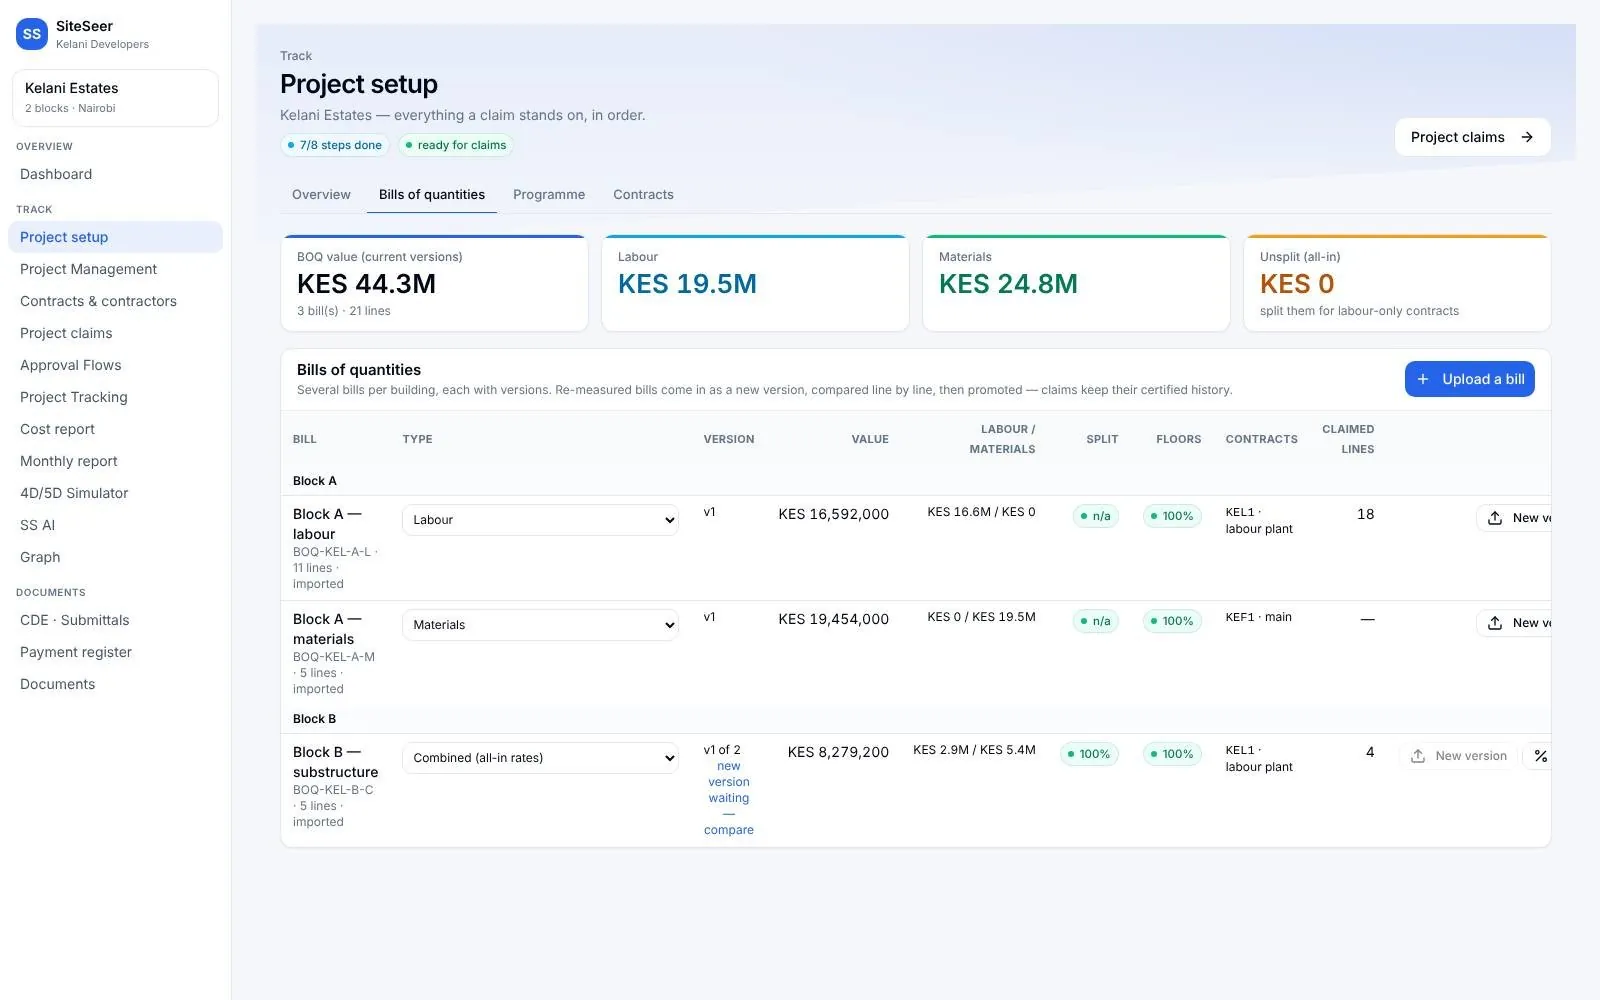This screenshot has height=1000, width=1600.
Task: Click the Unsplit (all-in) KES 0 card
Action: coord(1397,283)
